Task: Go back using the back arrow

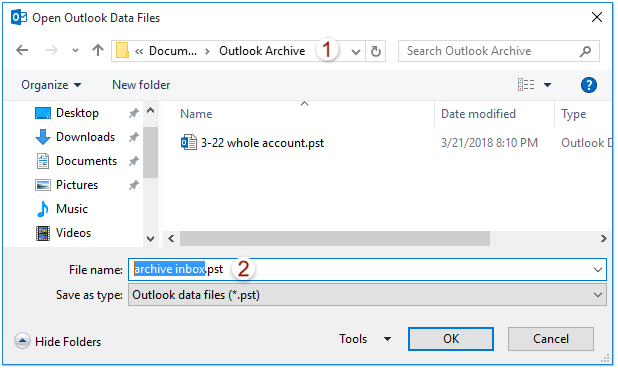Action: click(x=22, y=50)
